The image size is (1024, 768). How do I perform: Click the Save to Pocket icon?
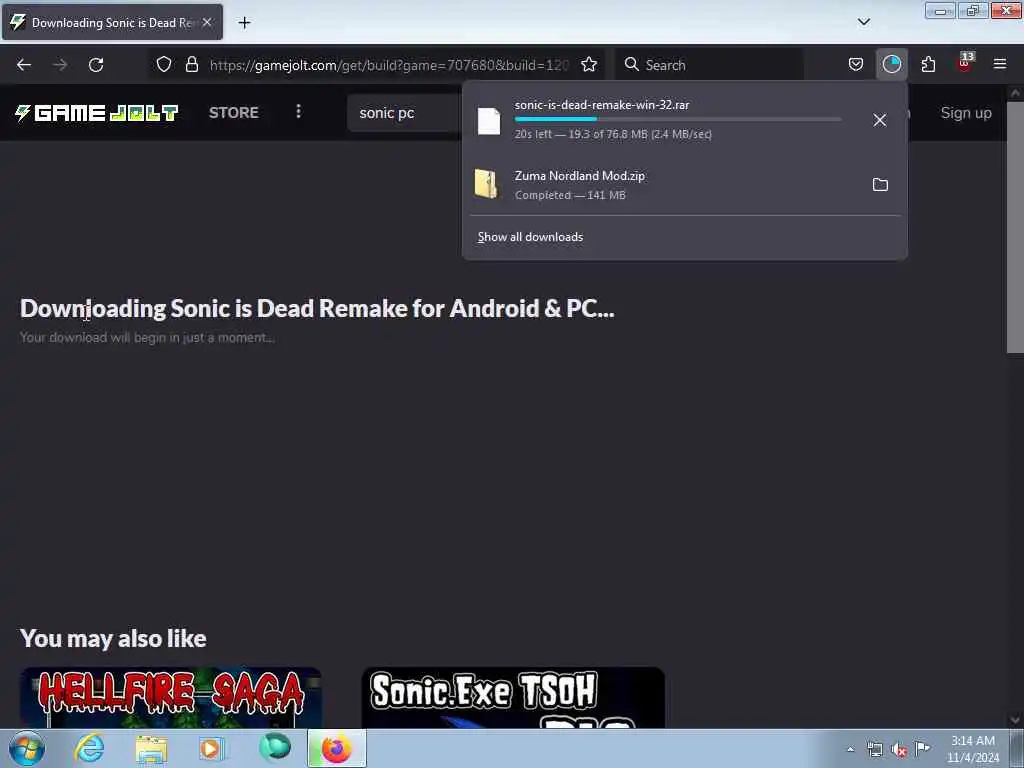point(856,65)
